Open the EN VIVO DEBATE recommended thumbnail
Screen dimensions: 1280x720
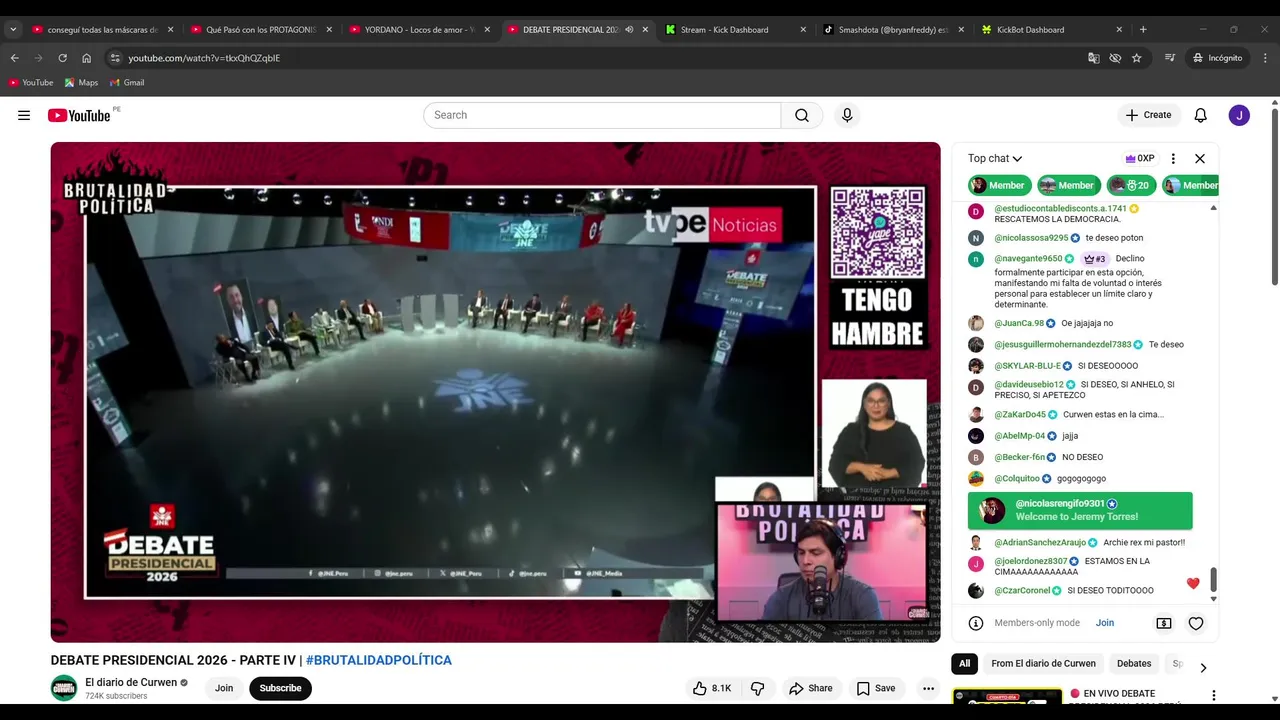(1007, 696)
